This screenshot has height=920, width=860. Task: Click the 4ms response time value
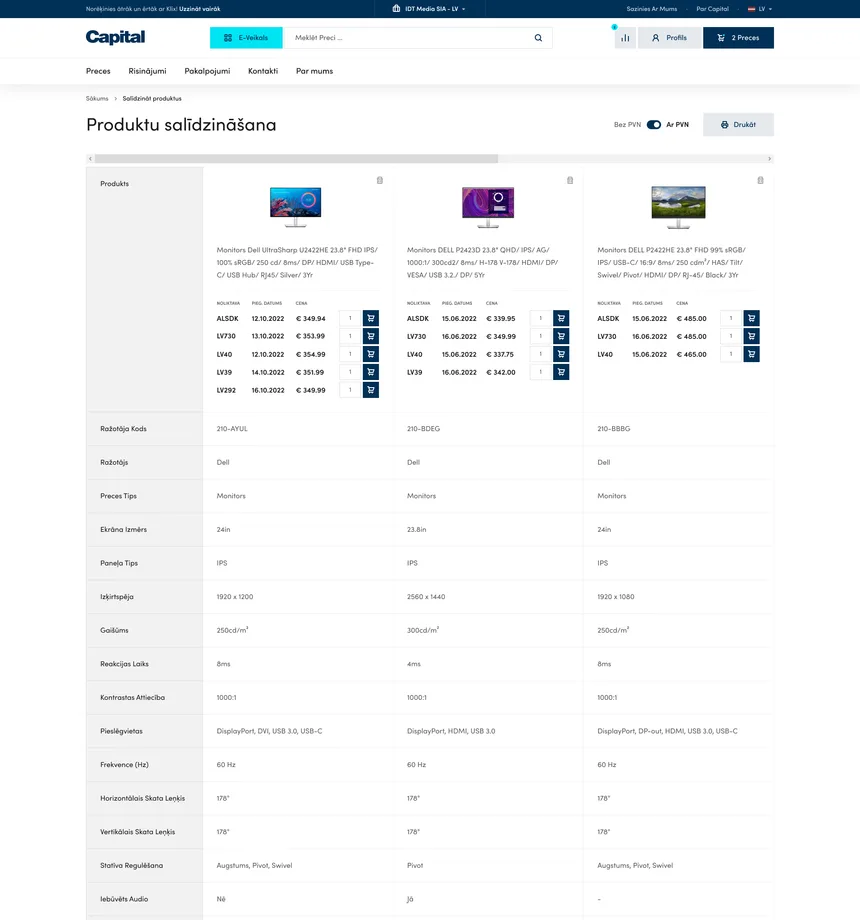(414, 664)
